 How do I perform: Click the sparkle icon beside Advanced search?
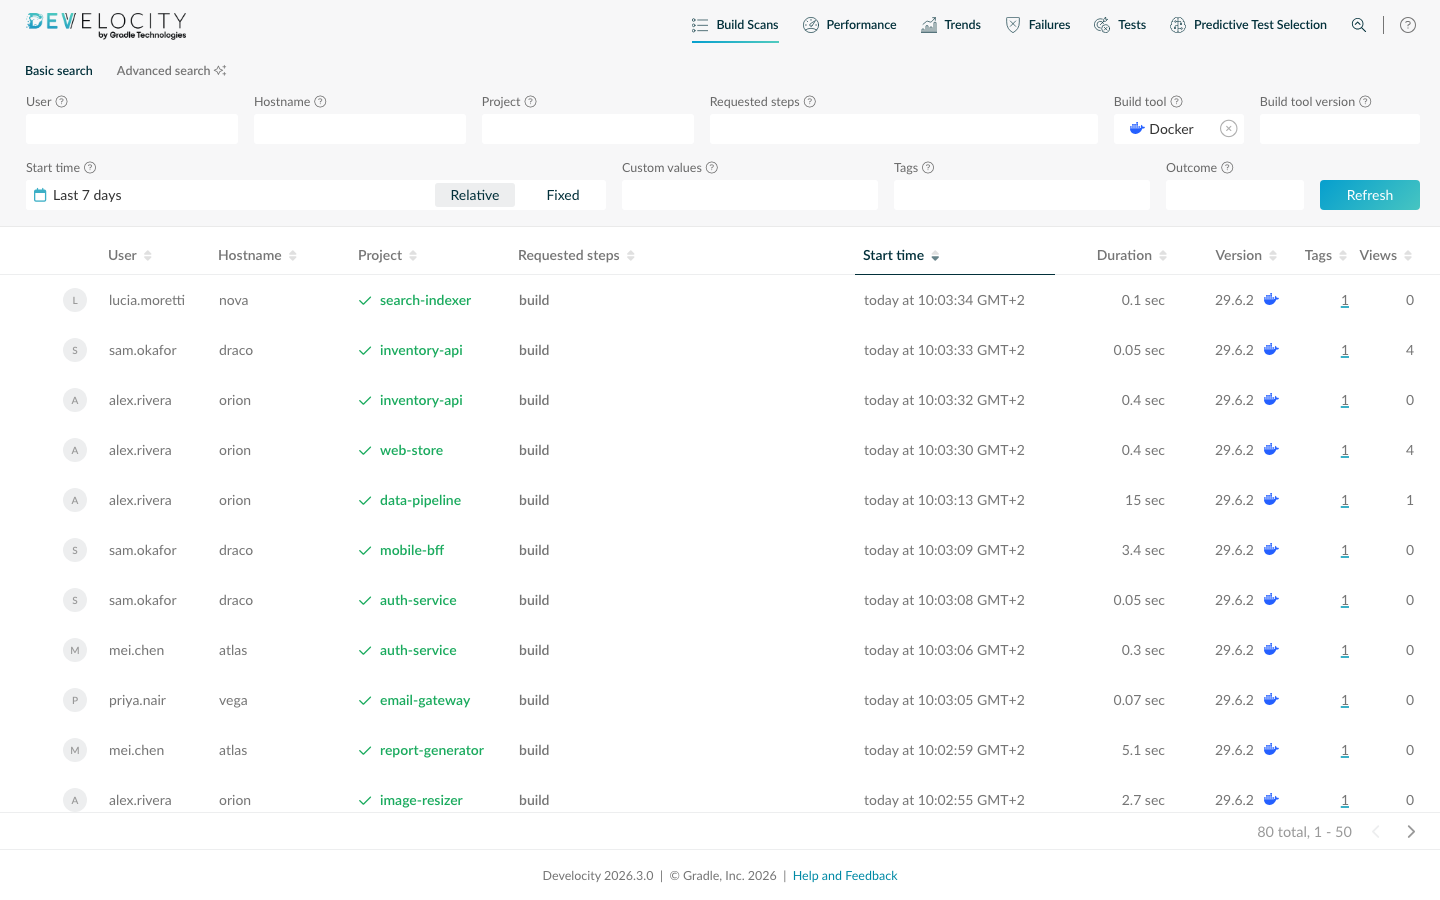pyautogui.click(x=220, y=70)
